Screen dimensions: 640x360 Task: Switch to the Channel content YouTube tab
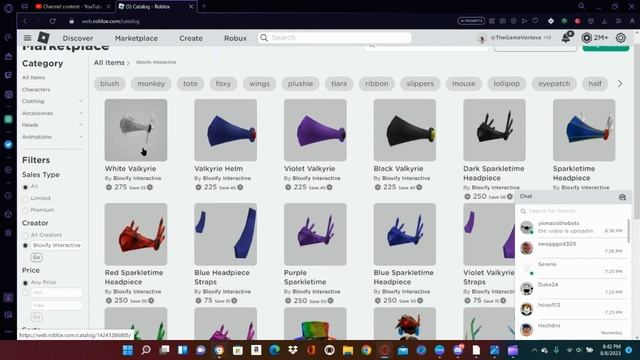click(x=73, y=7)
